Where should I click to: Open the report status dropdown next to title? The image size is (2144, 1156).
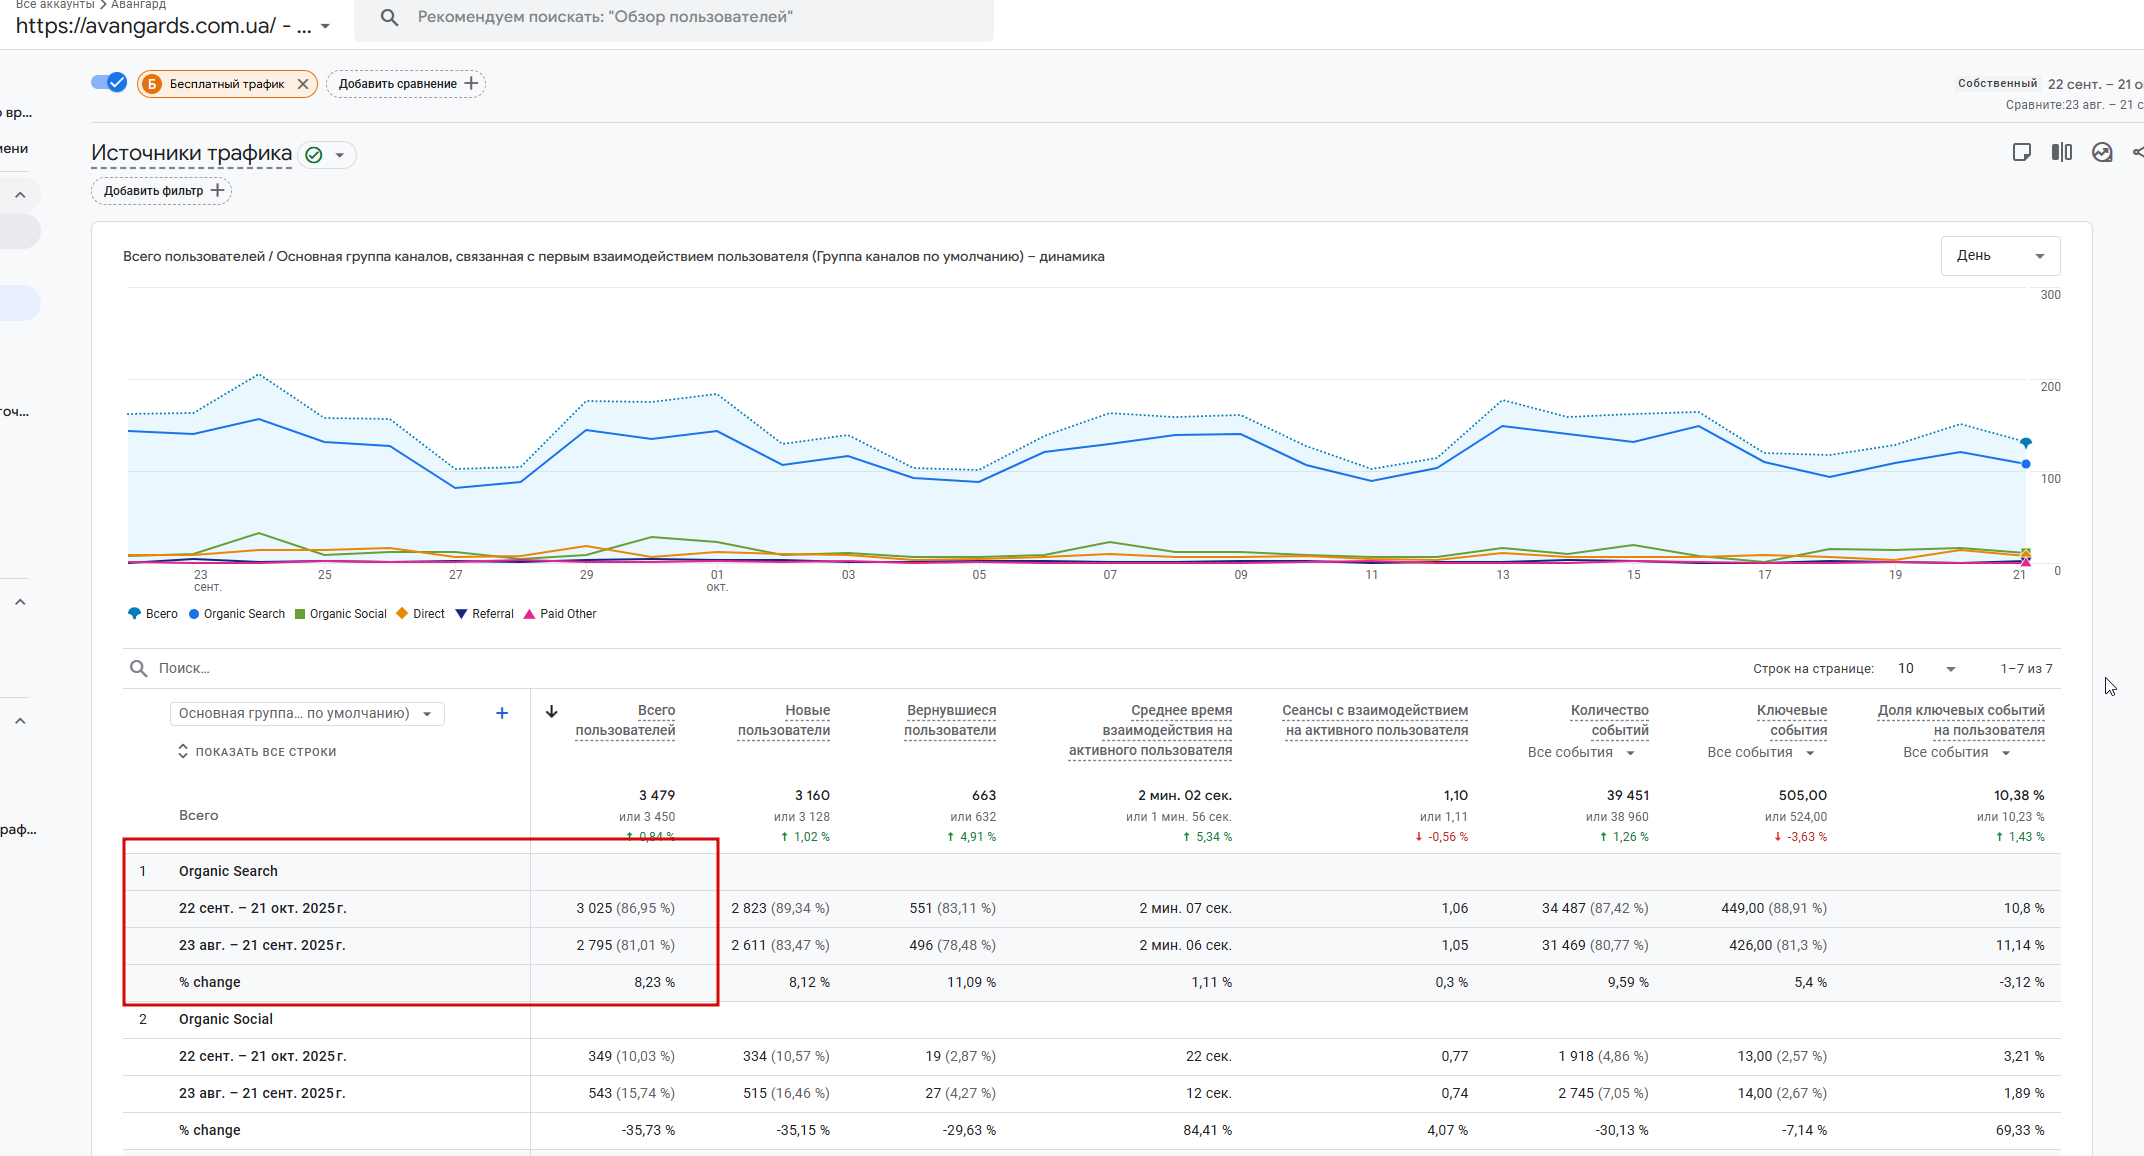pyautogui.click(x=340, y=155)
